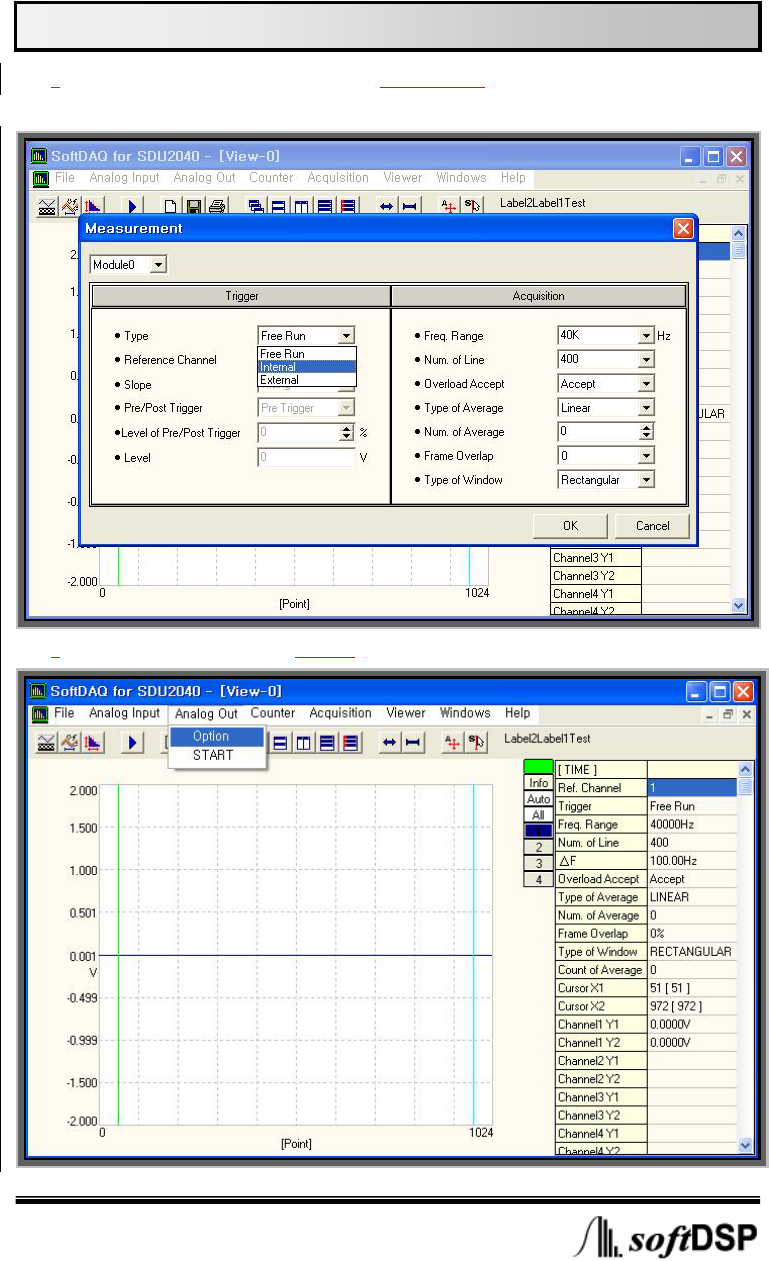This screenshot has height=1261, width=769.
Task: Click the red-blue spectrum icon in upper toolbar
Action: pos(92,206)
